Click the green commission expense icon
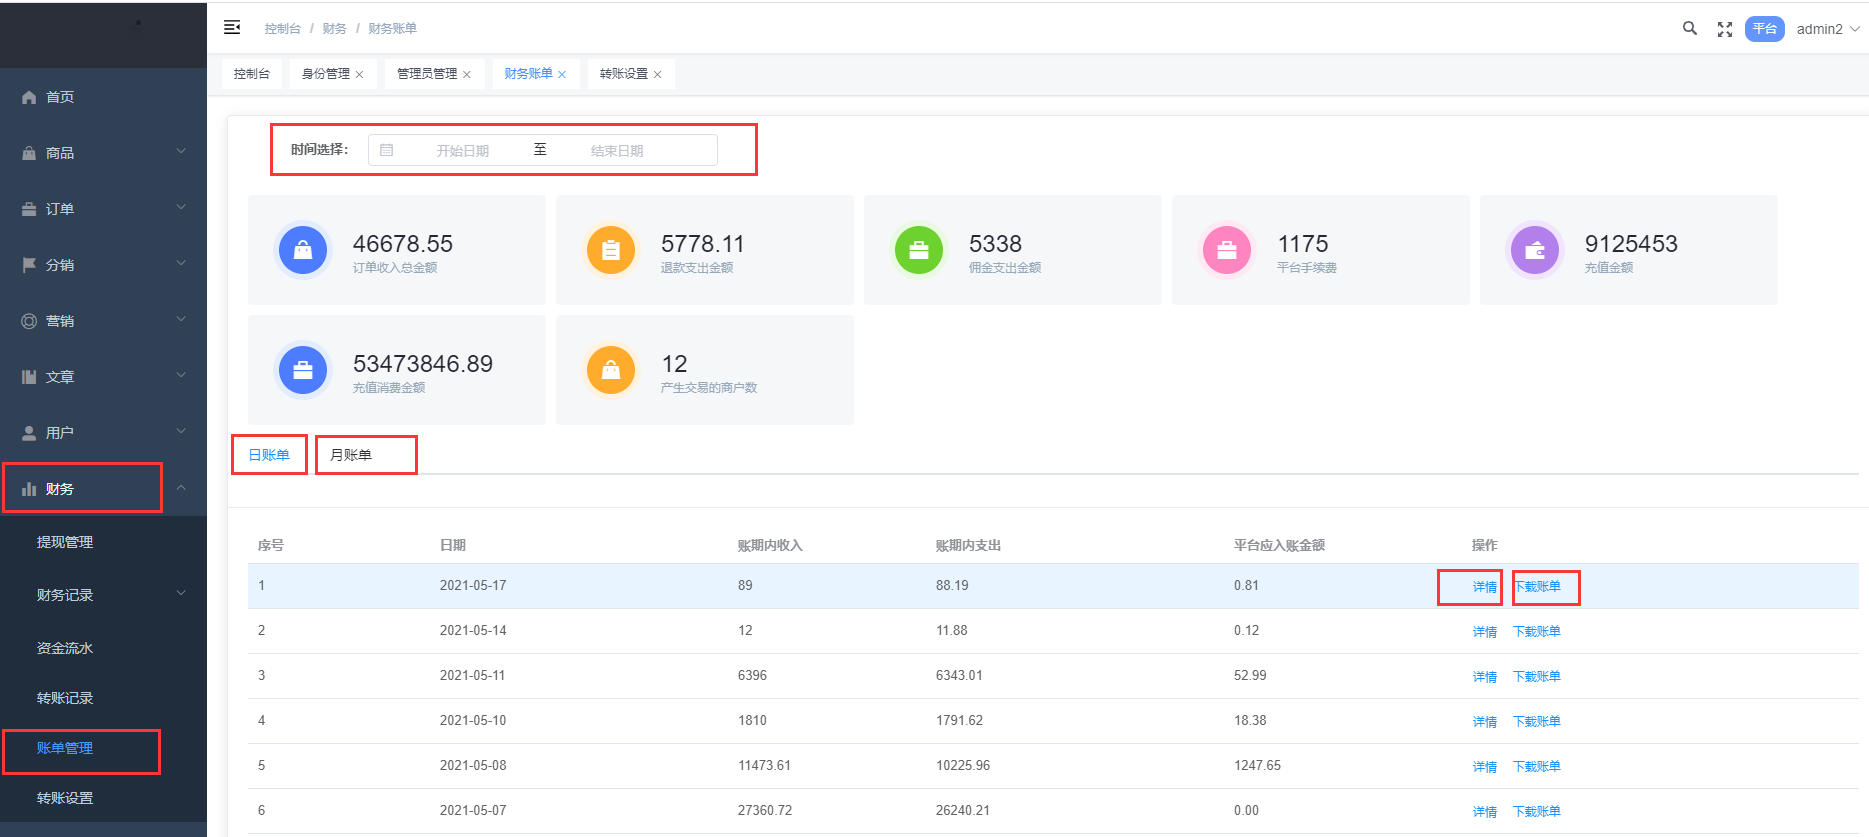This screenshot has height=837, width=1869. tap(919, 250)
